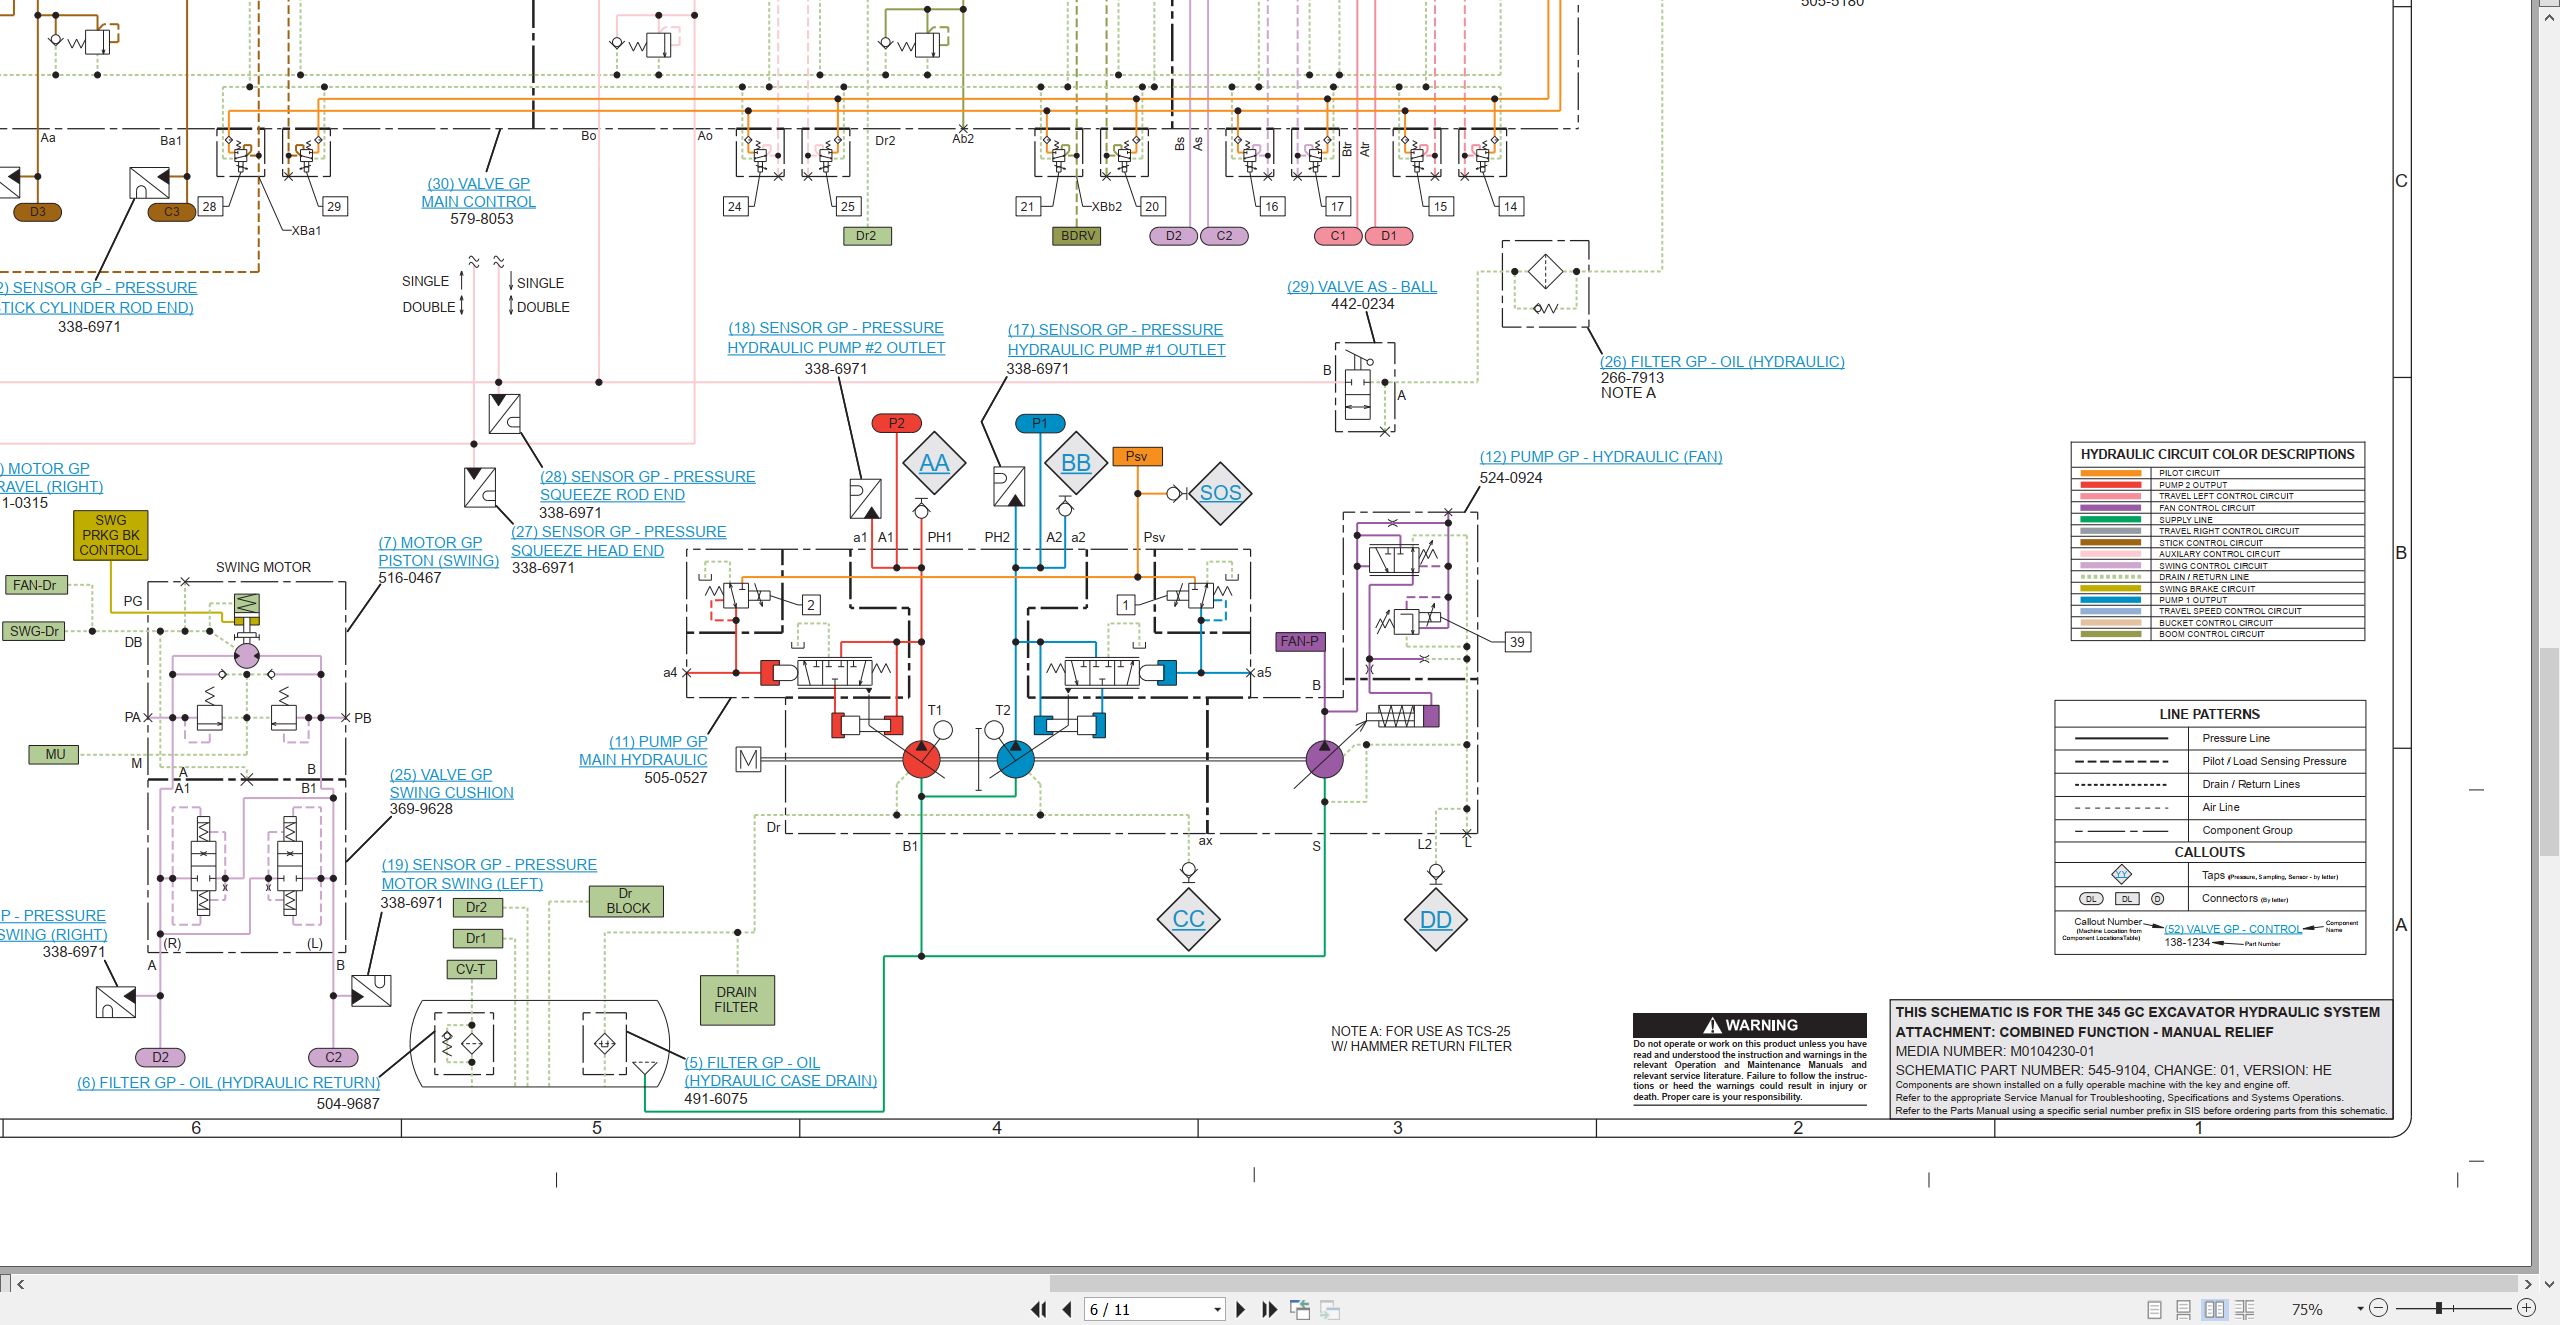Open the (28) Sensor GP Squeeze Rod End link

point(647,486)
